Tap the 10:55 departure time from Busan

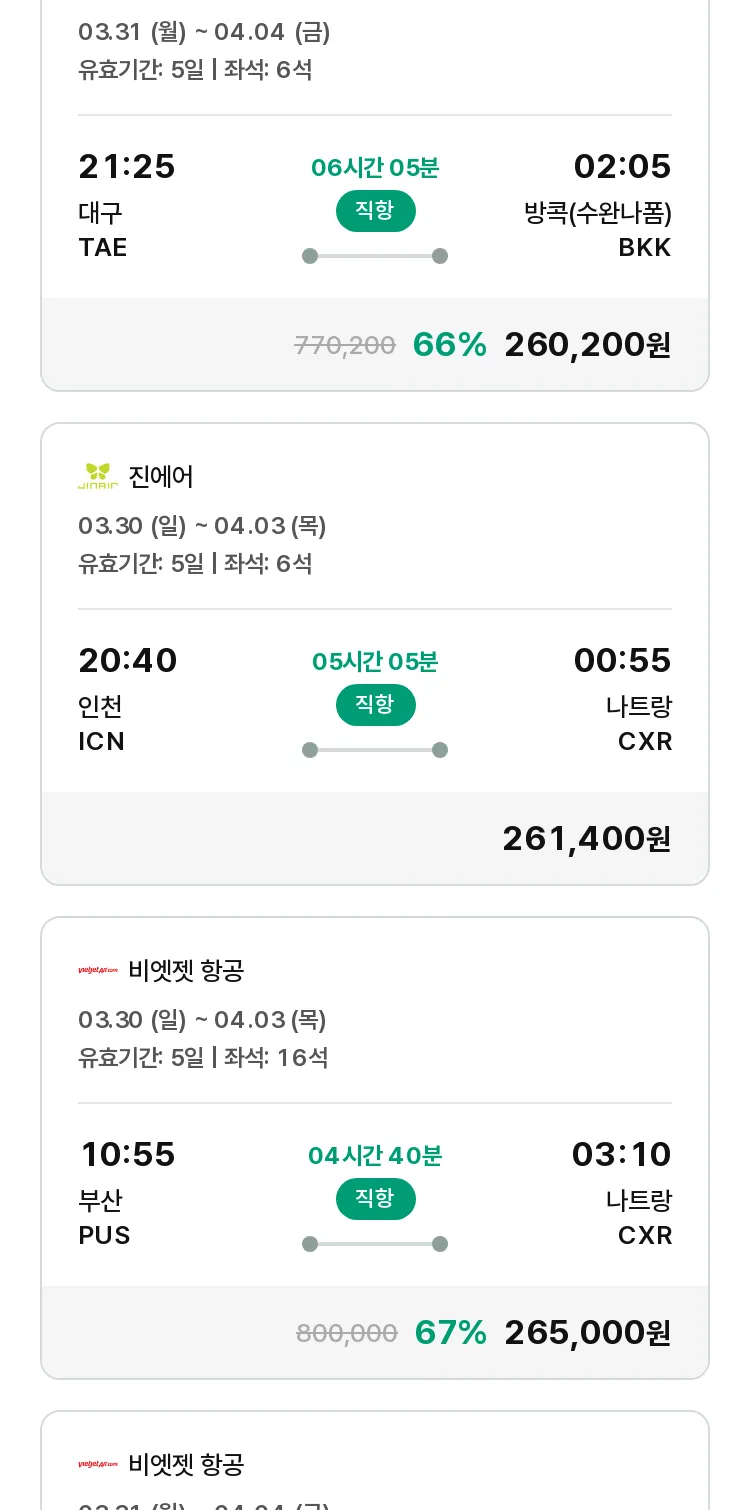coord(127,1155)
